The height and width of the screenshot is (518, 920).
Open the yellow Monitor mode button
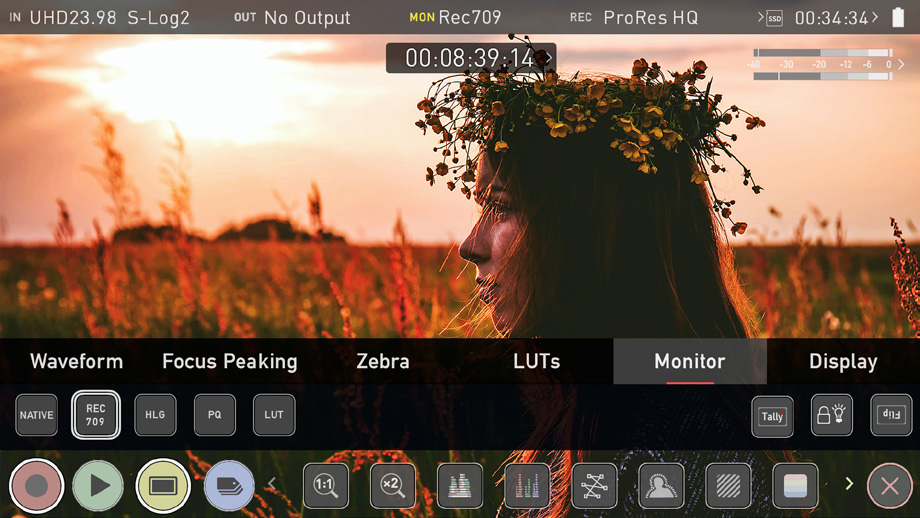pos(163,486)
